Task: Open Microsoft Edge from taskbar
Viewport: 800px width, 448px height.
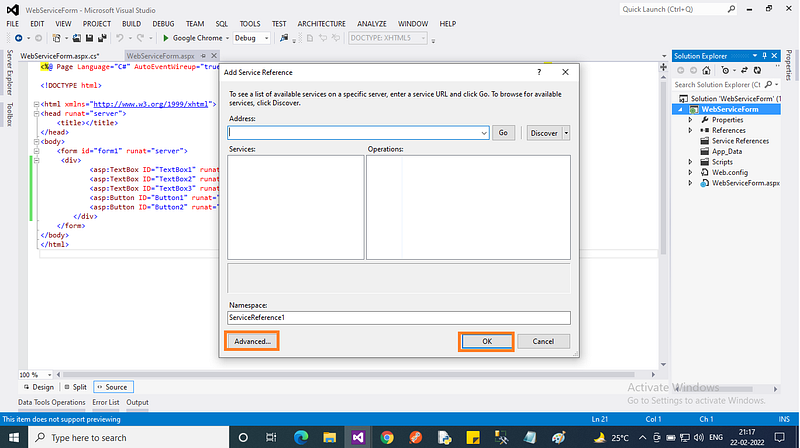Action: click(x=301, y=437)
